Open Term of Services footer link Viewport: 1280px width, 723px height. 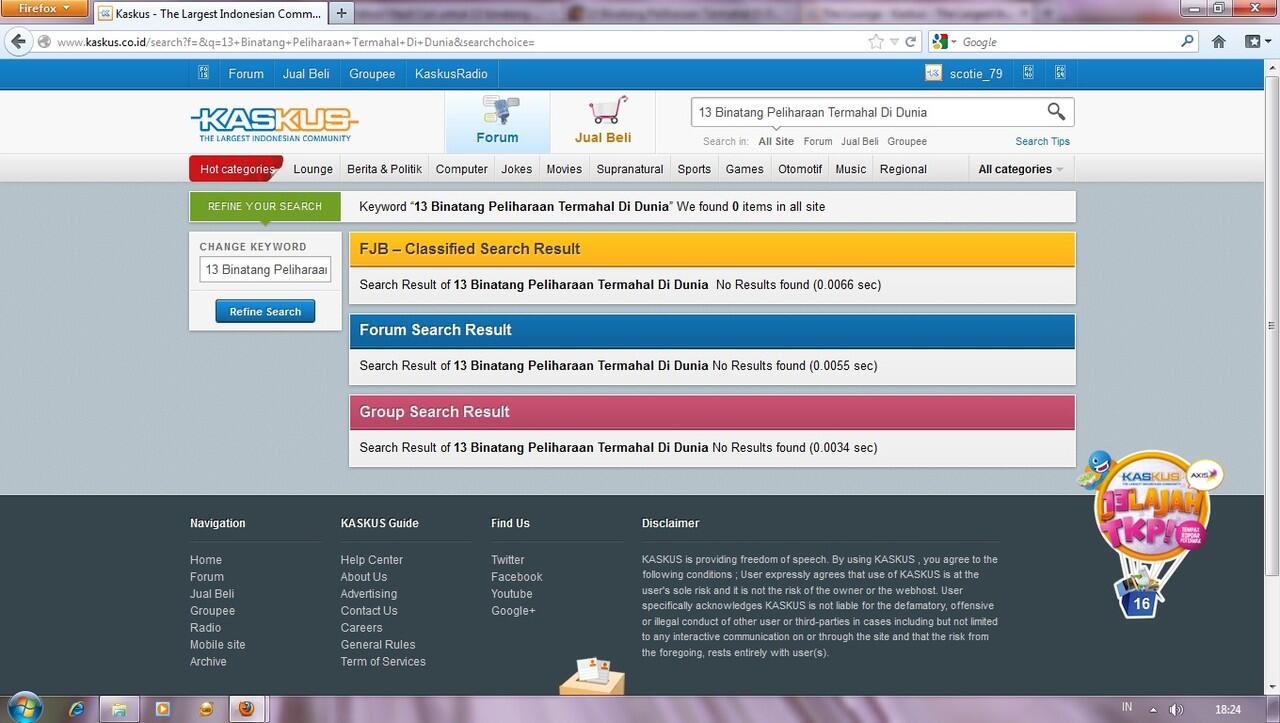point(382,662)
